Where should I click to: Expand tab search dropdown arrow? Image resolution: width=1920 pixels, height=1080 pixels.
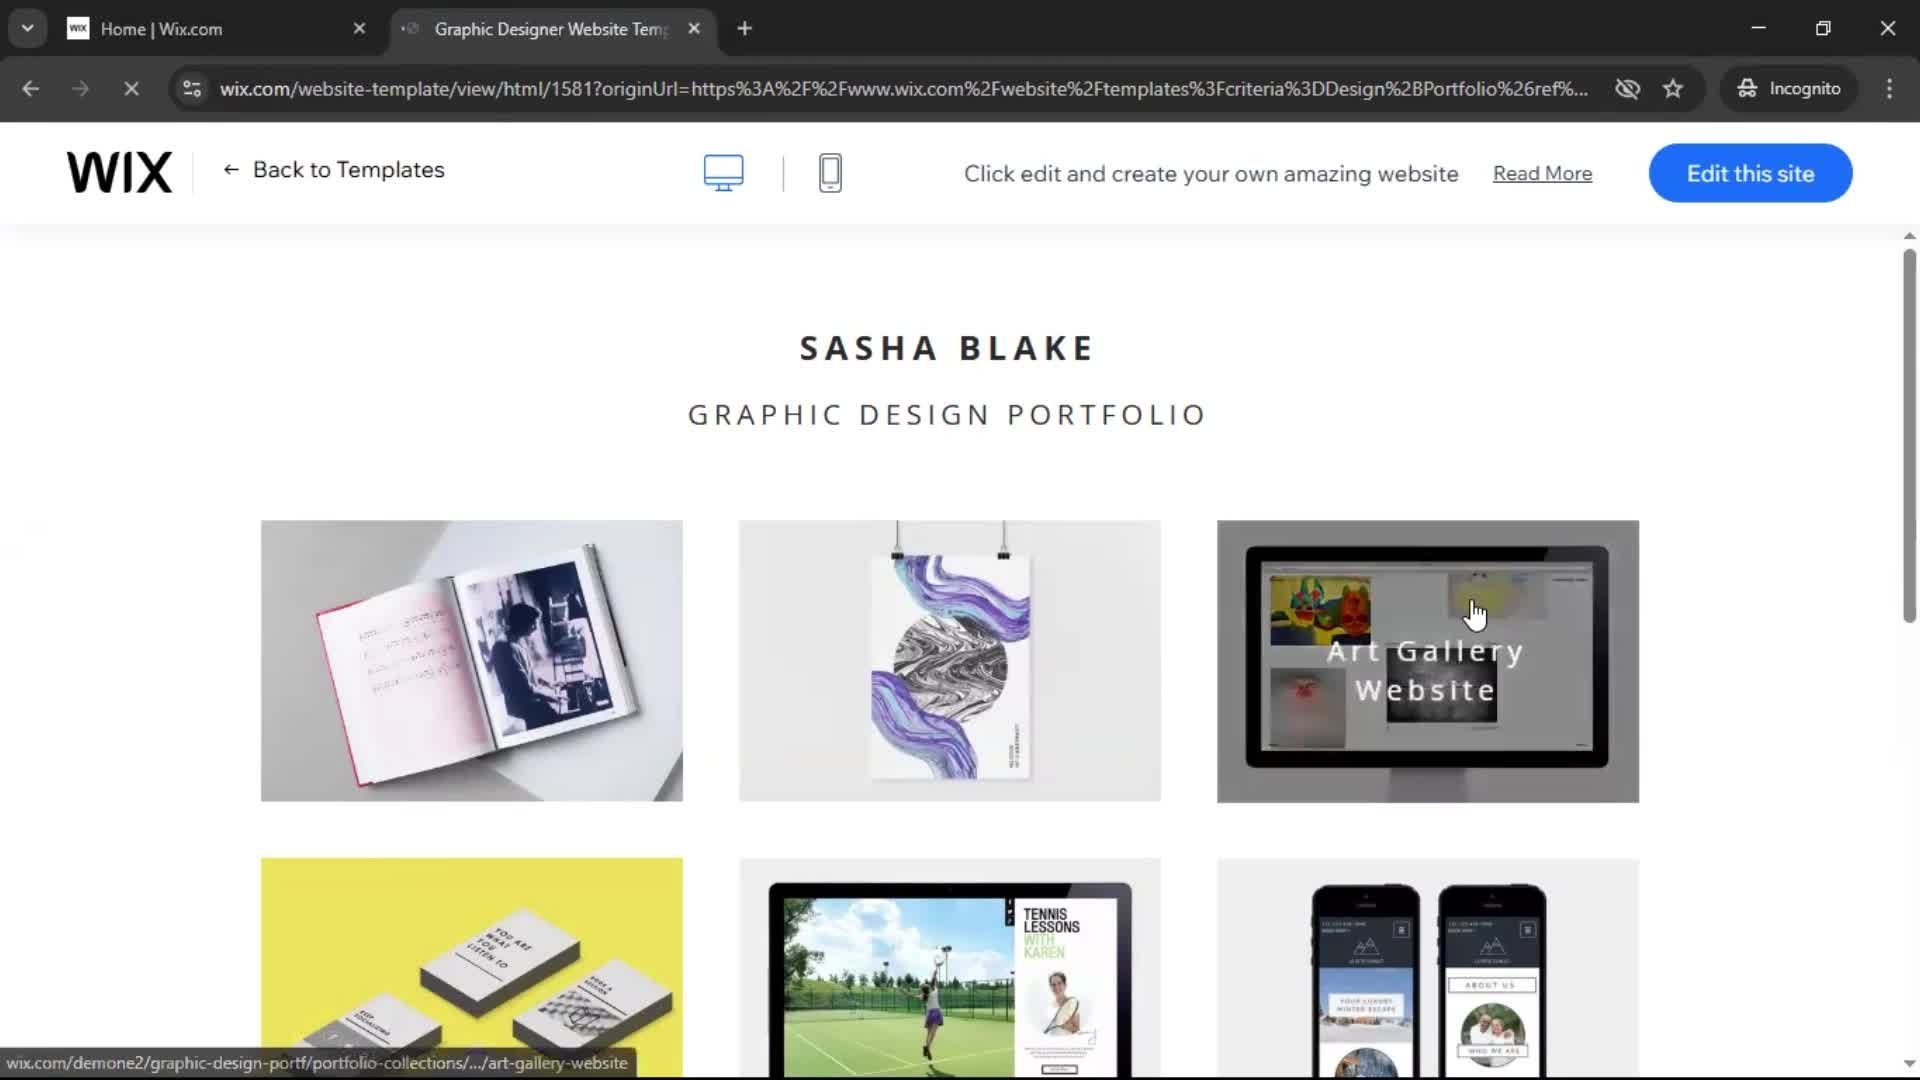click(x=28, y=29)
